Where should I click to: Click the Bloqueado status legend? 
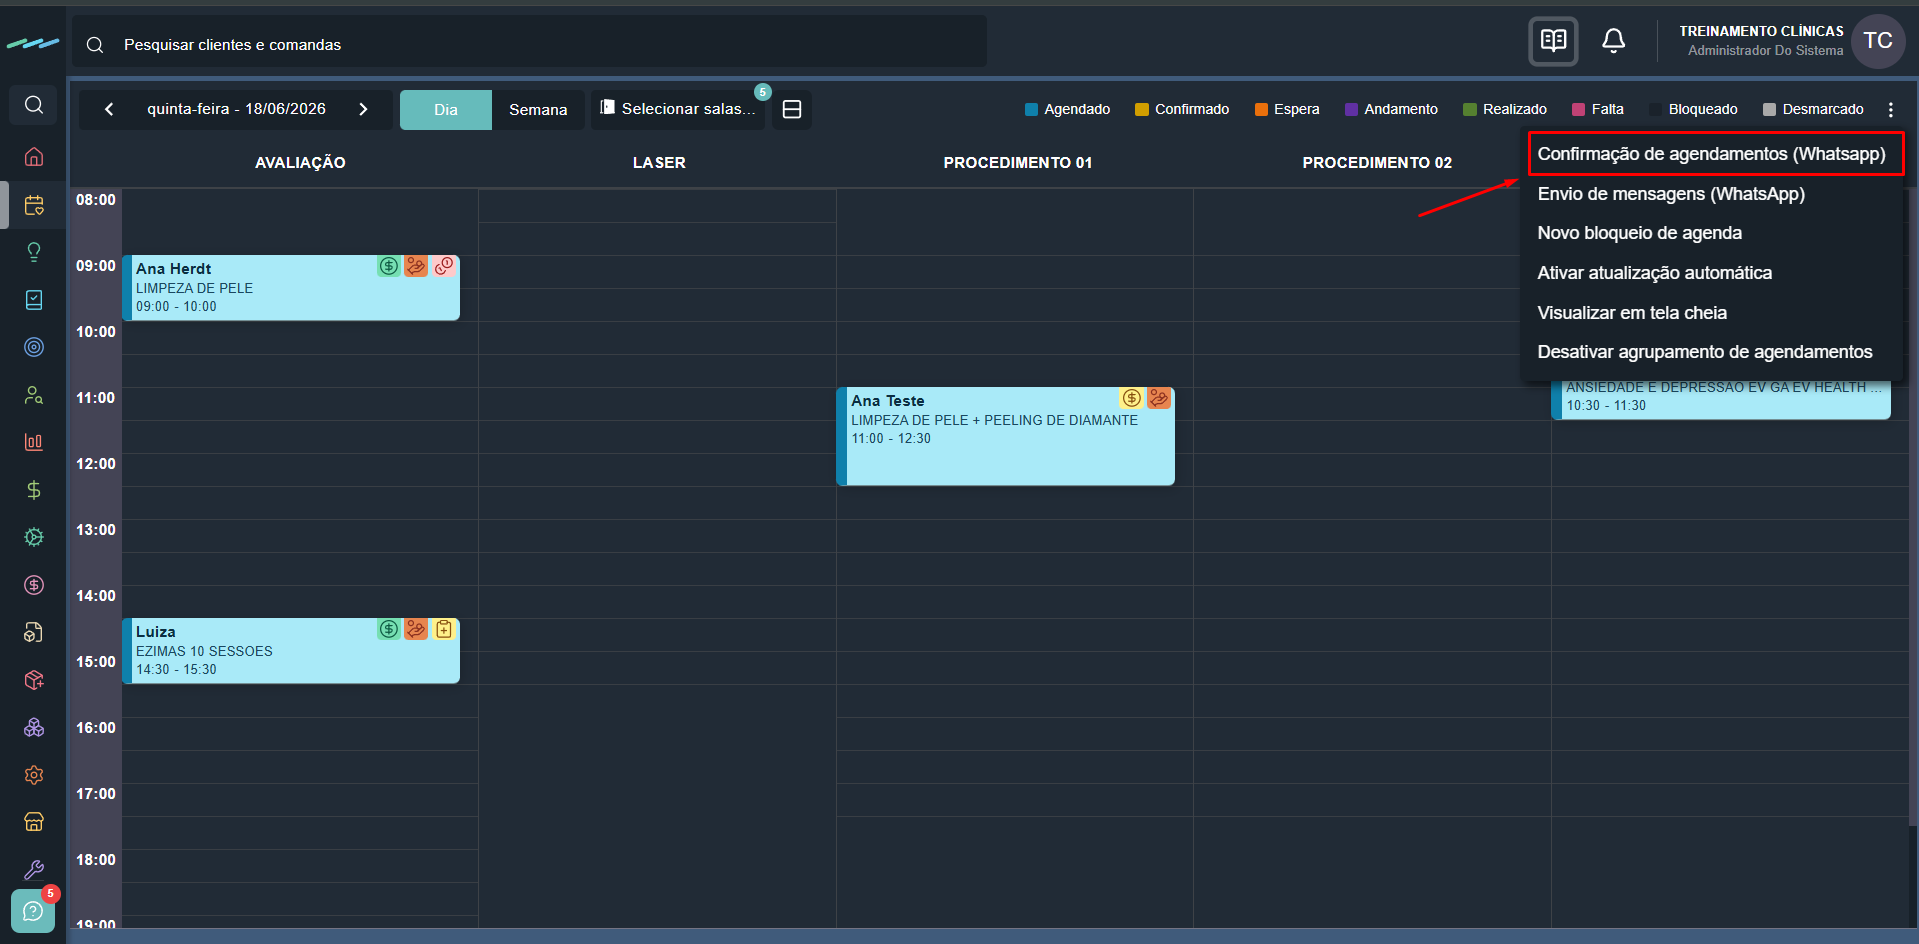tap(1693, 110)
